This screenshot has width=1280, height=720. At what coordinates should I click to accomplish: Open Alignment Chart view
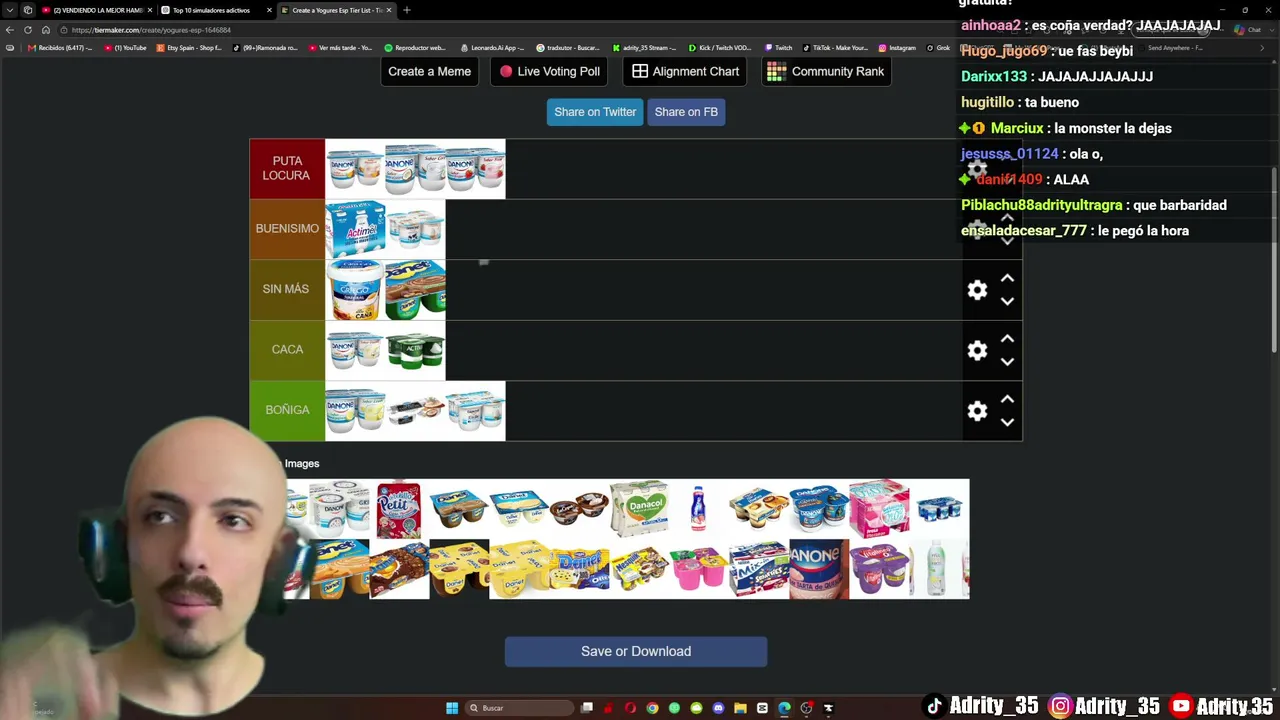686,72
